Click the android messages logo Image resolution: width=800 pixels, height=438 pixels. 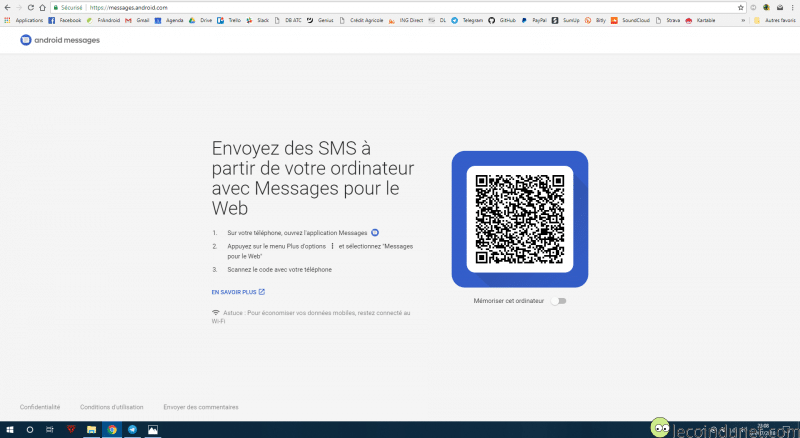pyautogui.click(x=60, y=40)
